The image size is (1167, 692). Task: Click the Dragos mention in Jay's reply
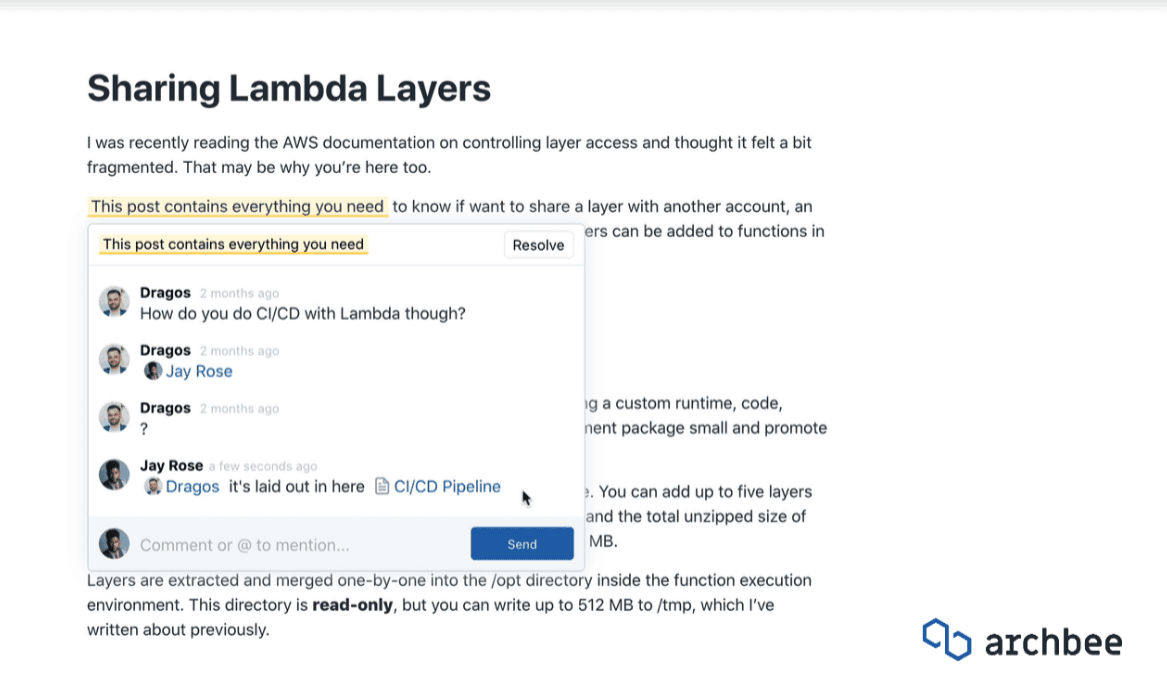coord(192,487)
